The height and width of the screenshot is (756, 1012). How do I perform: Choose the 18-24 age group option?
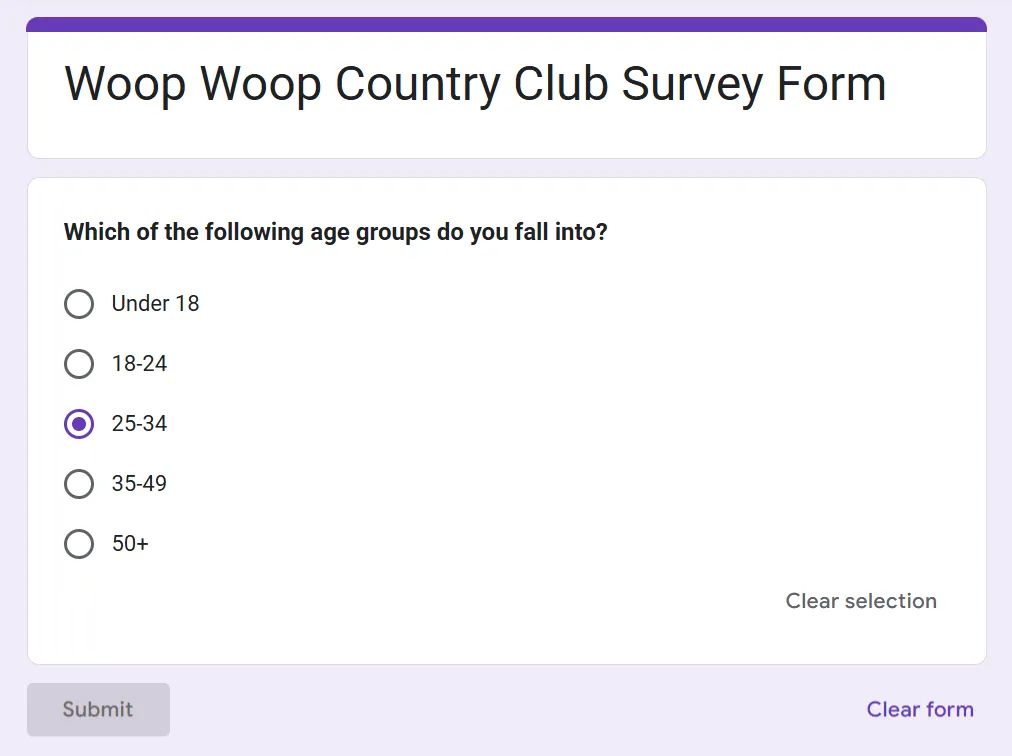(x=79, y=364)
